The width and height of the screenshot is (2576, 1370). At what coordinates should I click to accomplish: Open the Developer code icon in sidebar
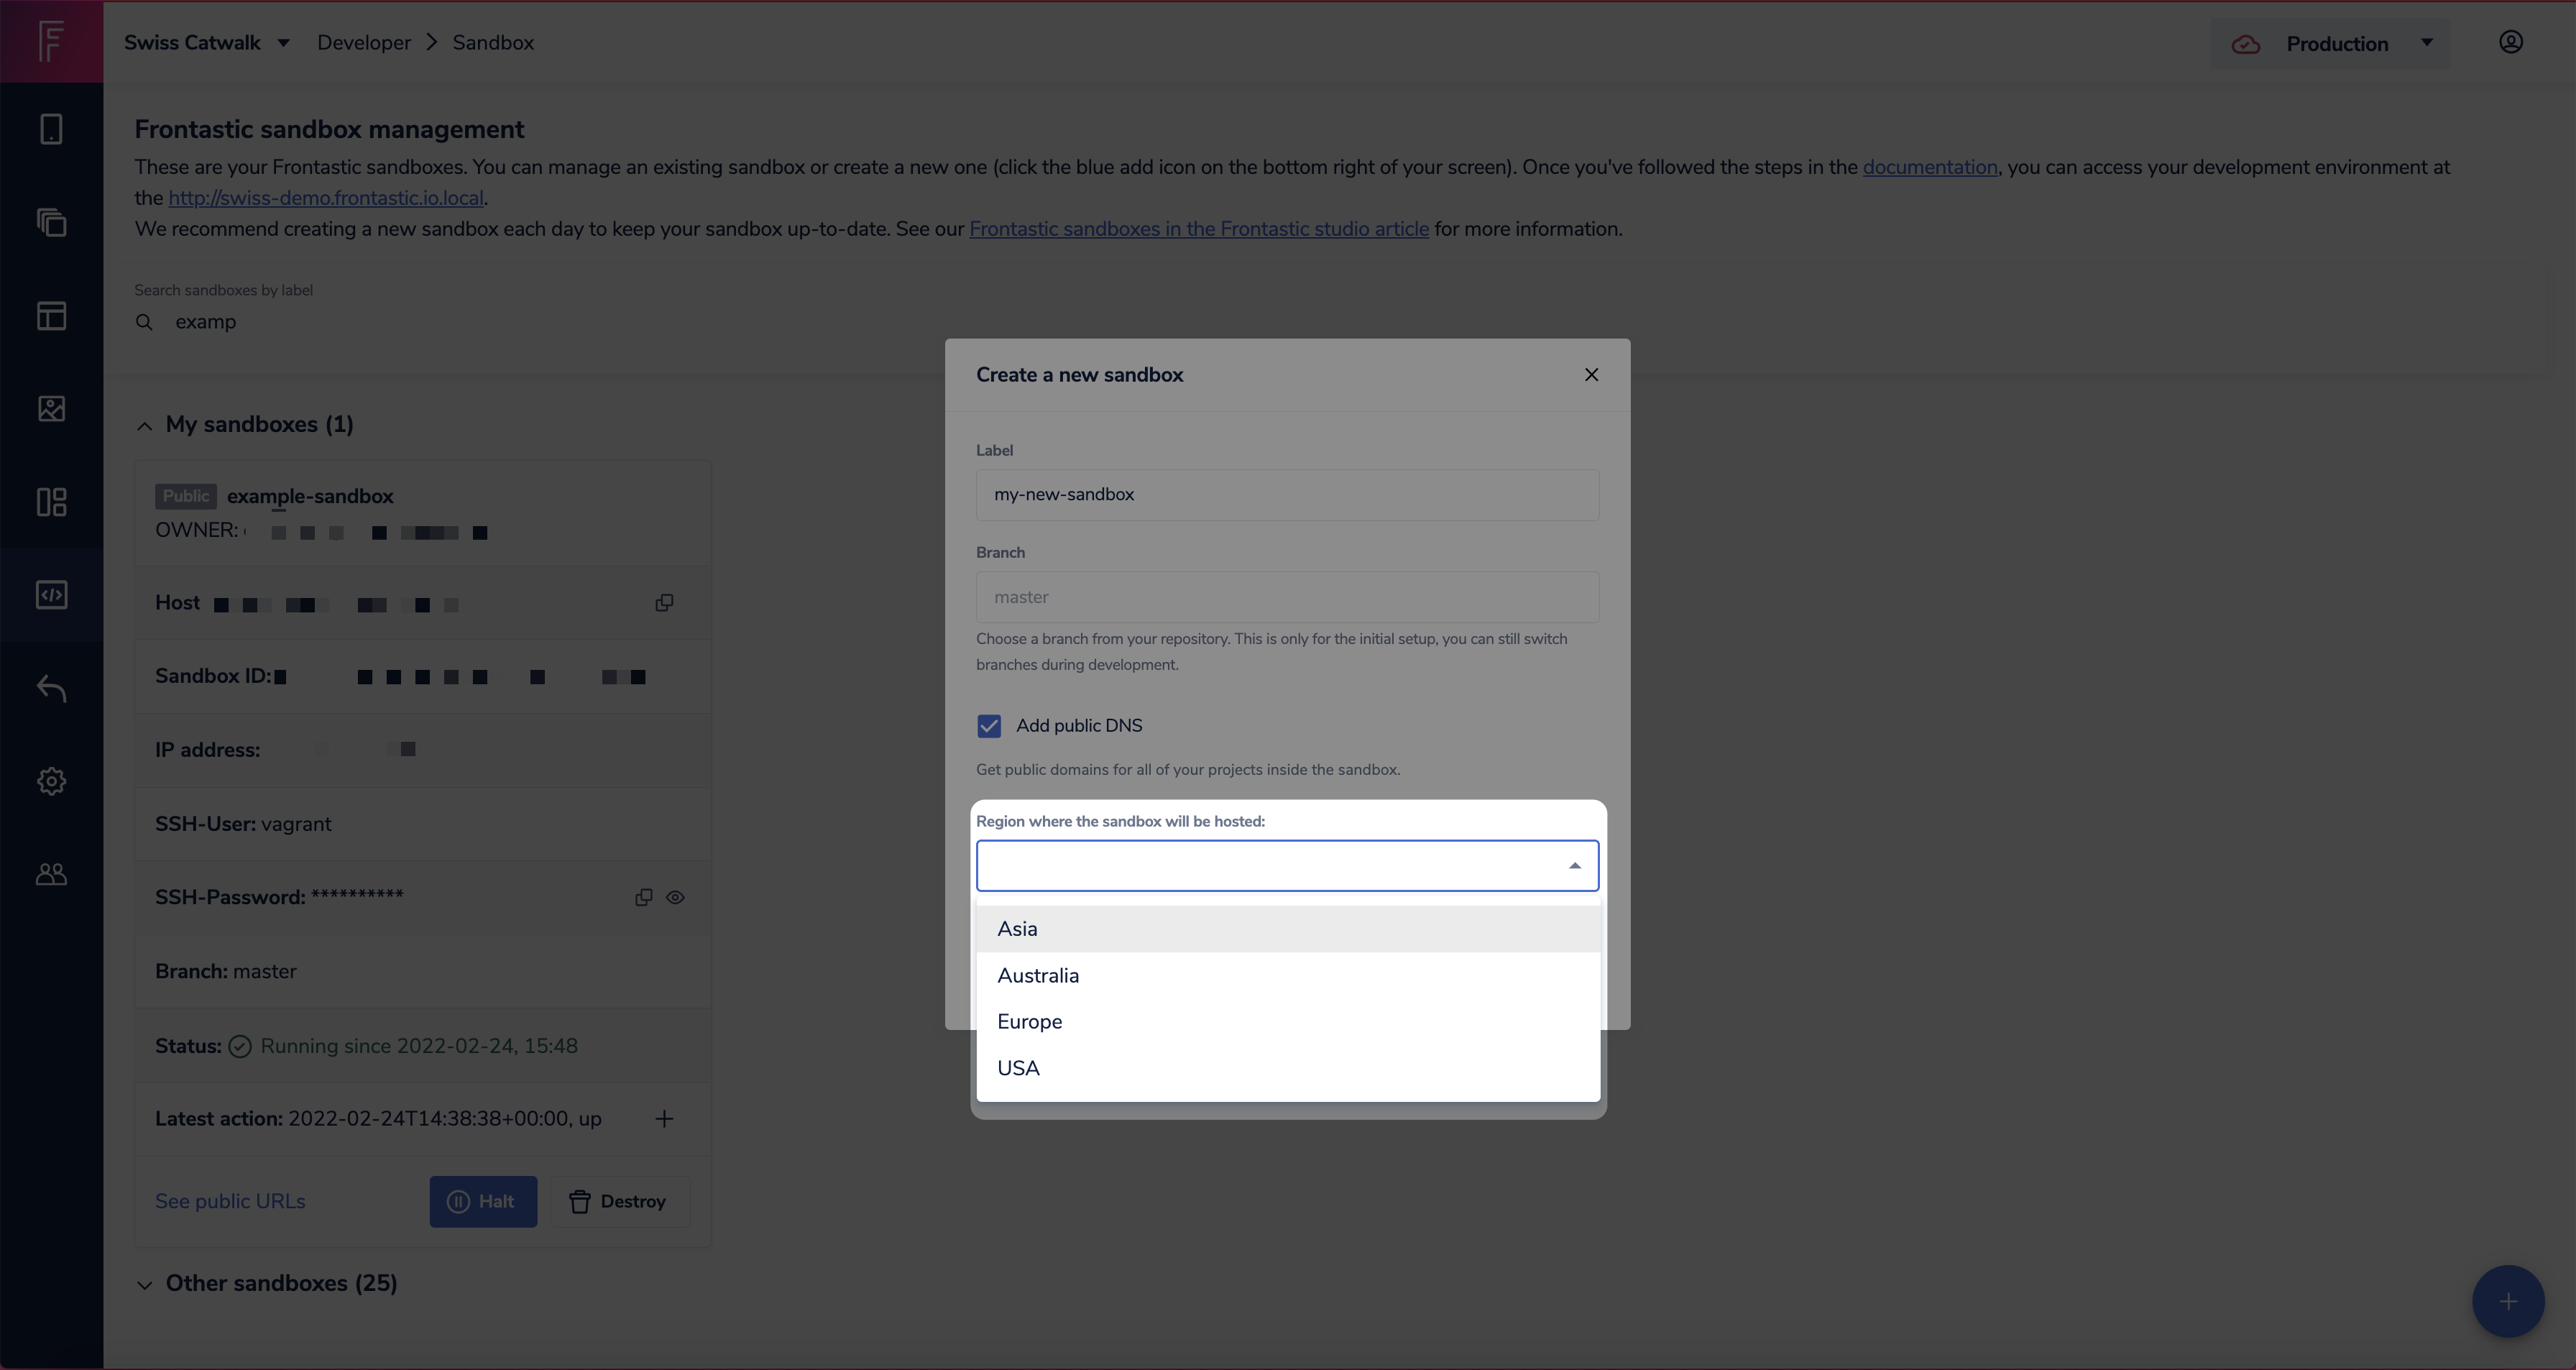coord(51,595)
